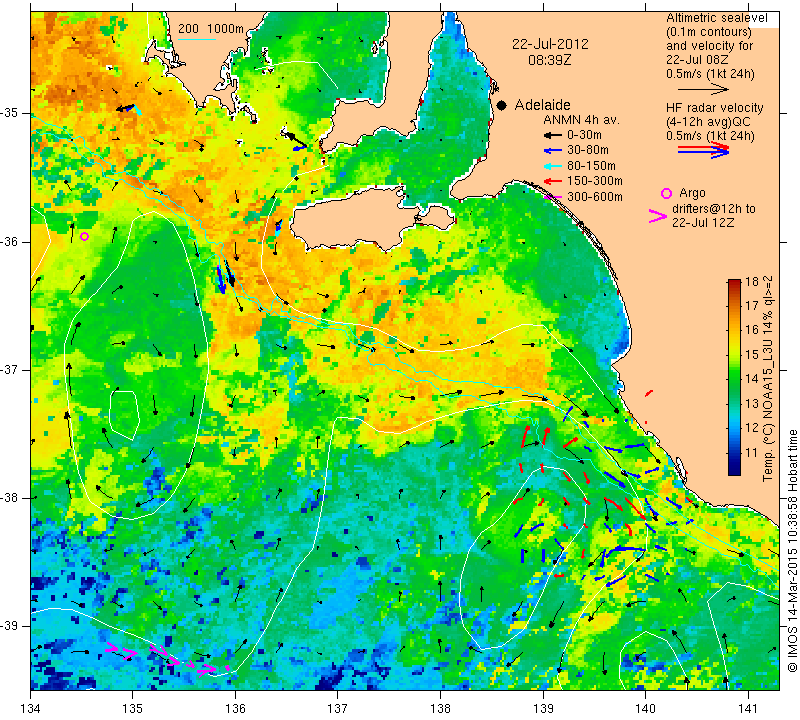This screenshot has height=720, width=800.
Task: Click the 150-300m depth label
Action: click(594, 181)
